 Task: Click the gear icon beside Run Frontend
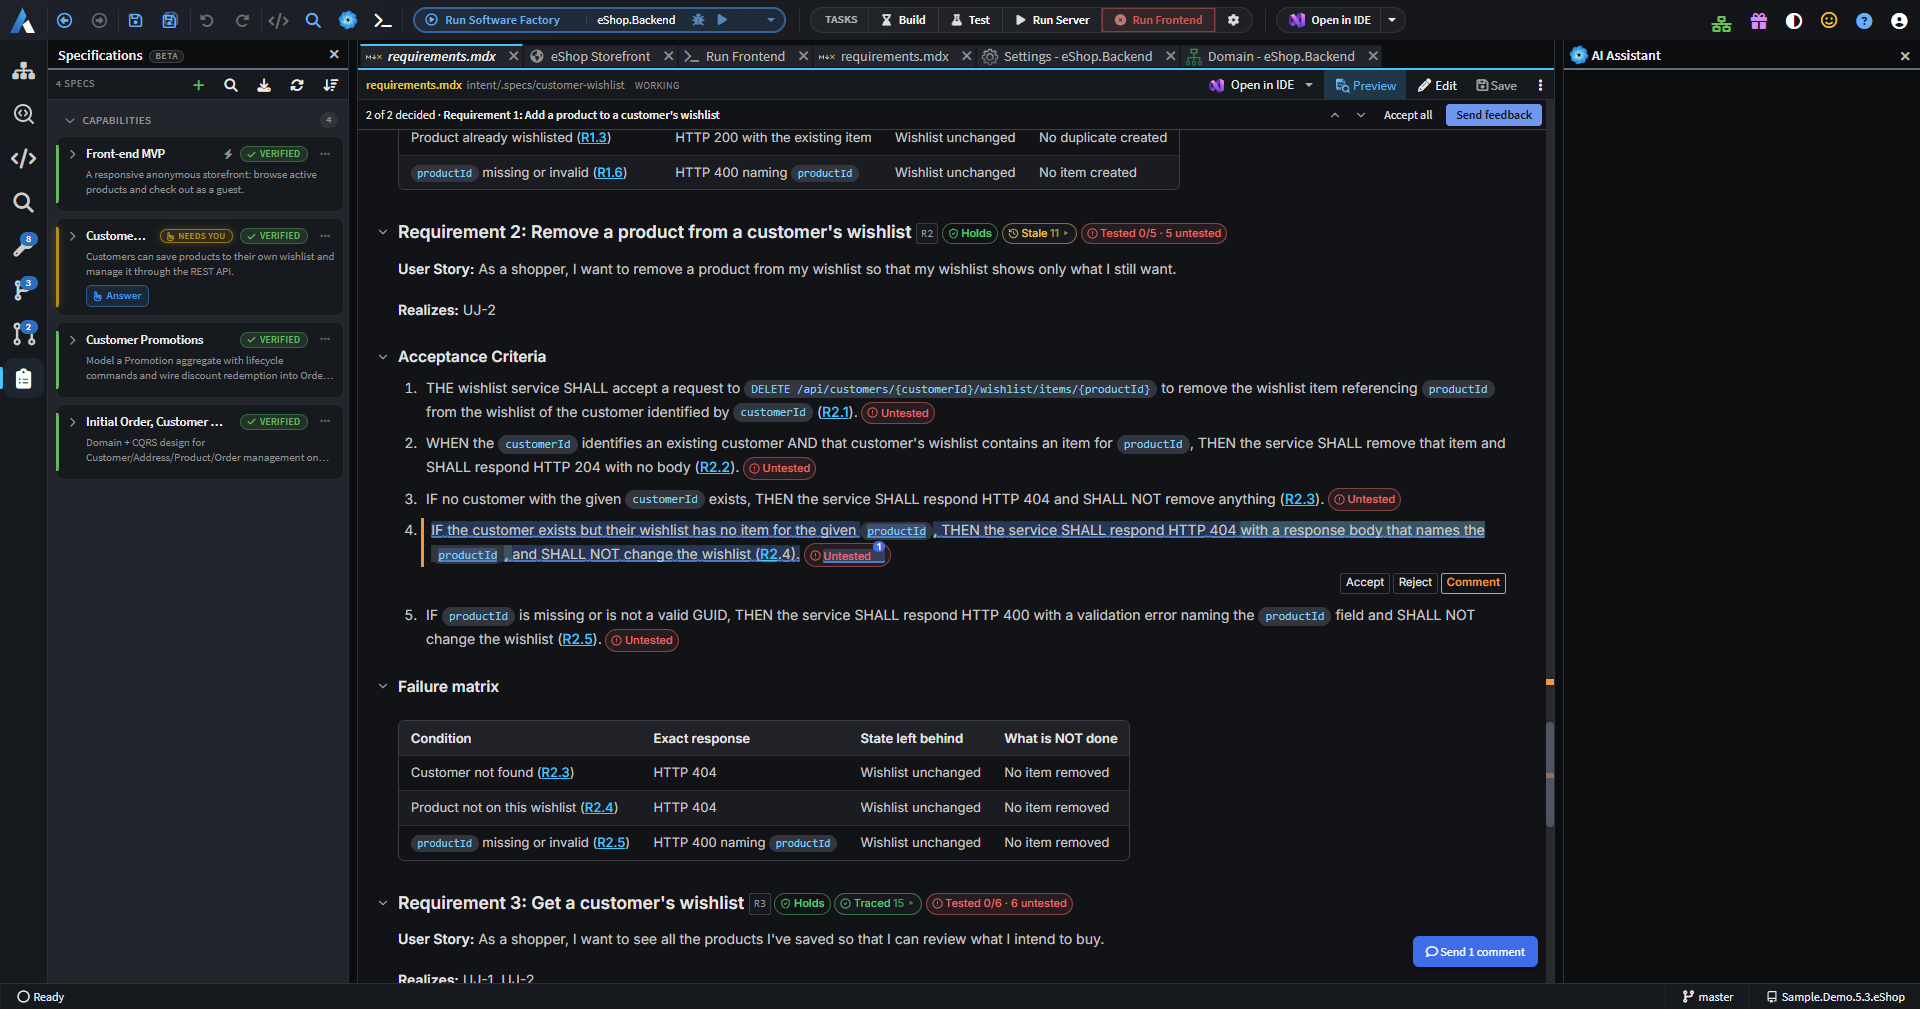click(x=1233, y=20)
